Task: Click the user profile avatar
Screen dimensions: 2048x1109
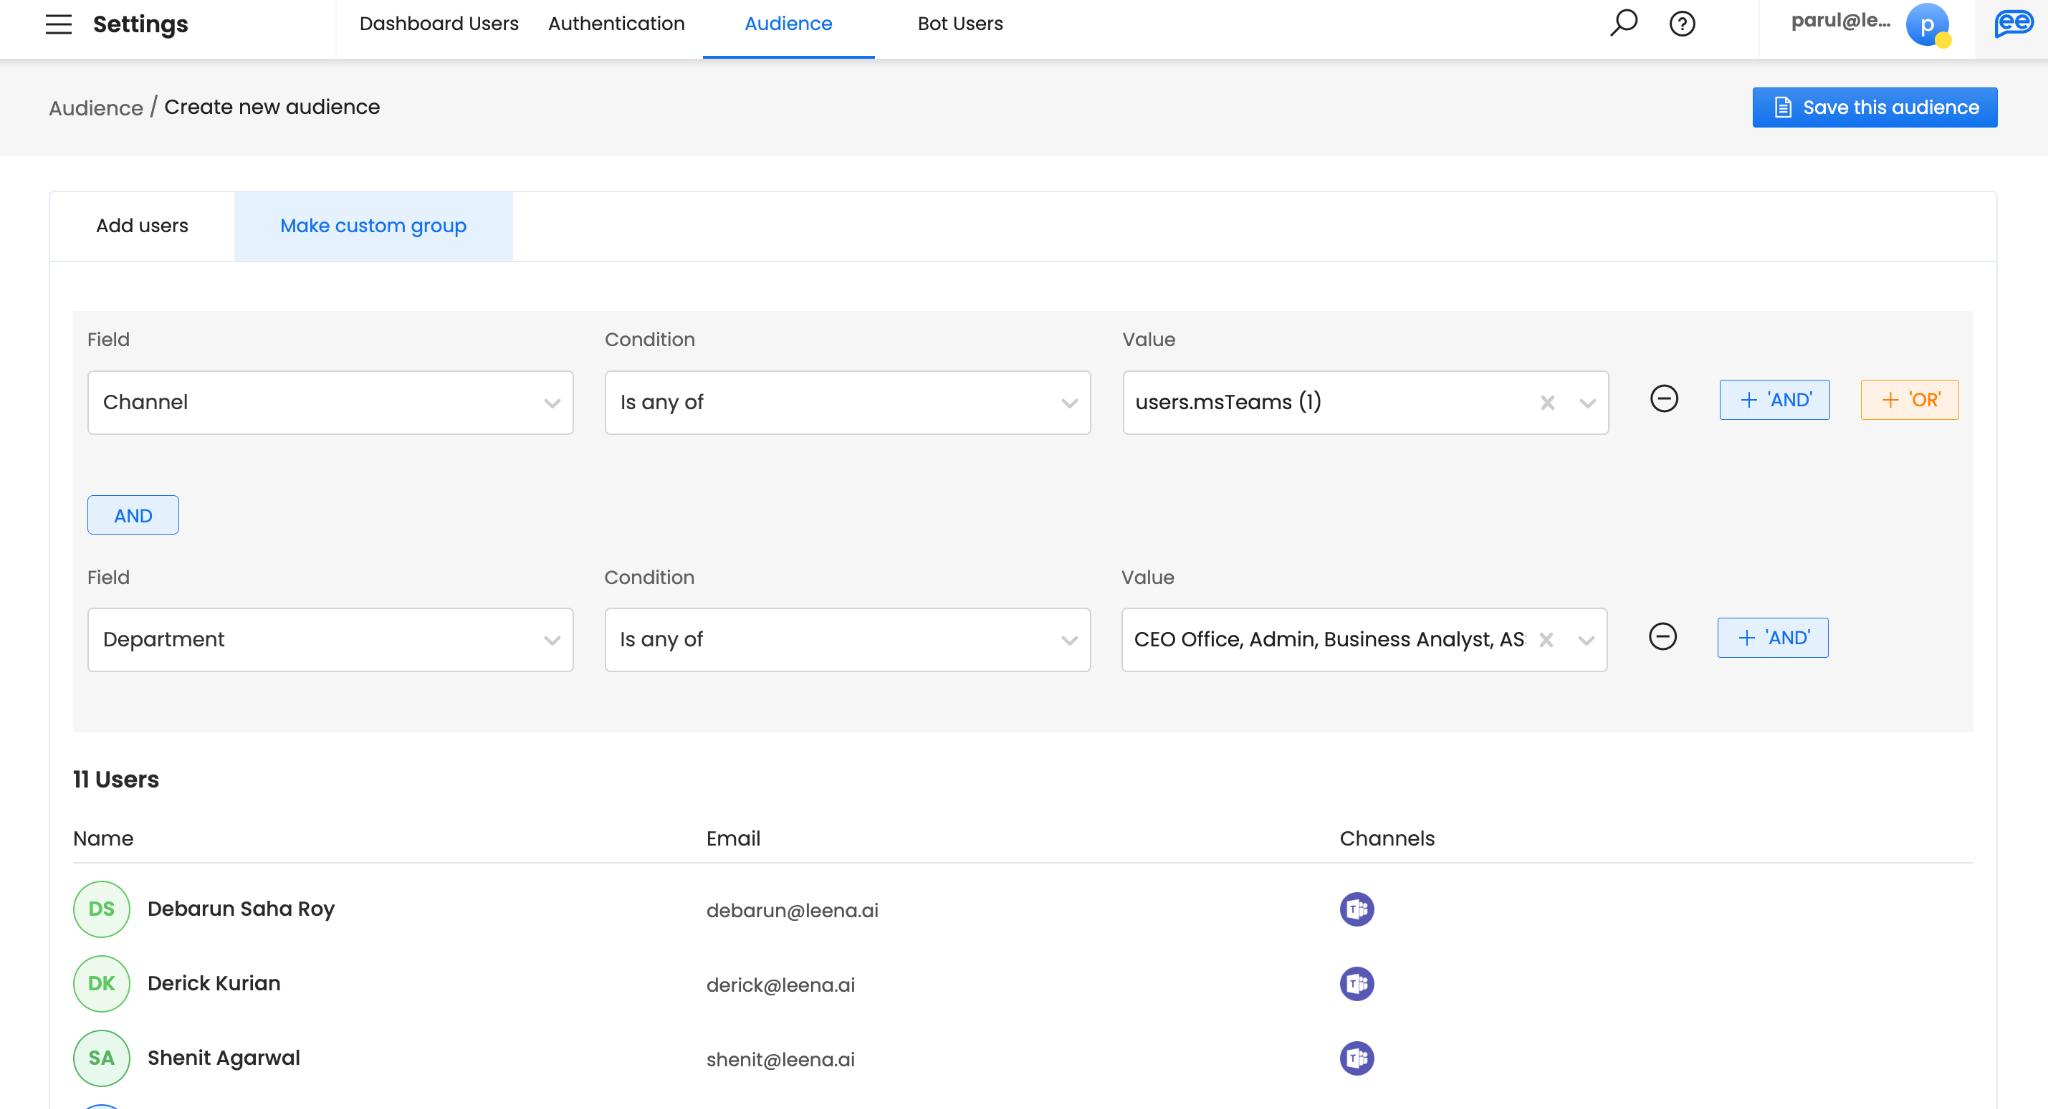Action: (1927, 24)
